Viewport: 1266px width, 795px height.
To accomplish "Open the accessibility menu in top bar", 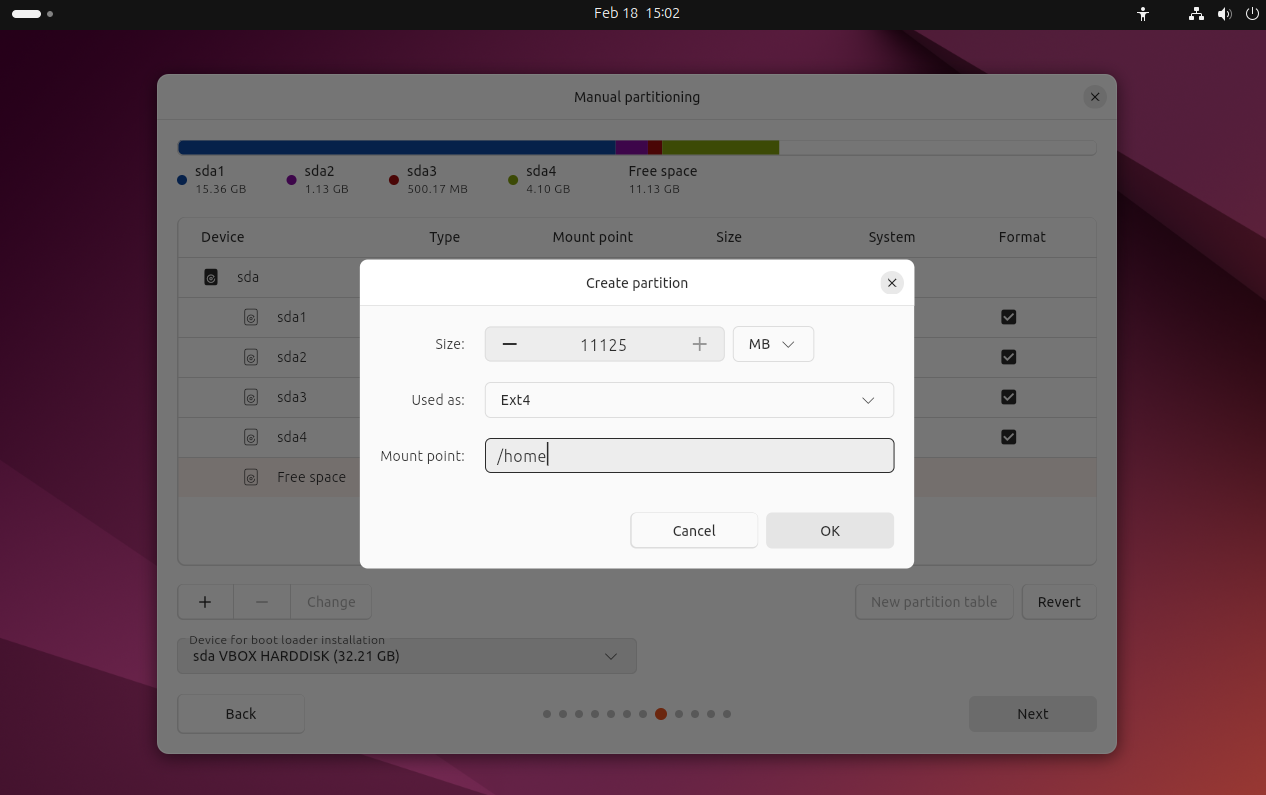I will [1144, 14].
